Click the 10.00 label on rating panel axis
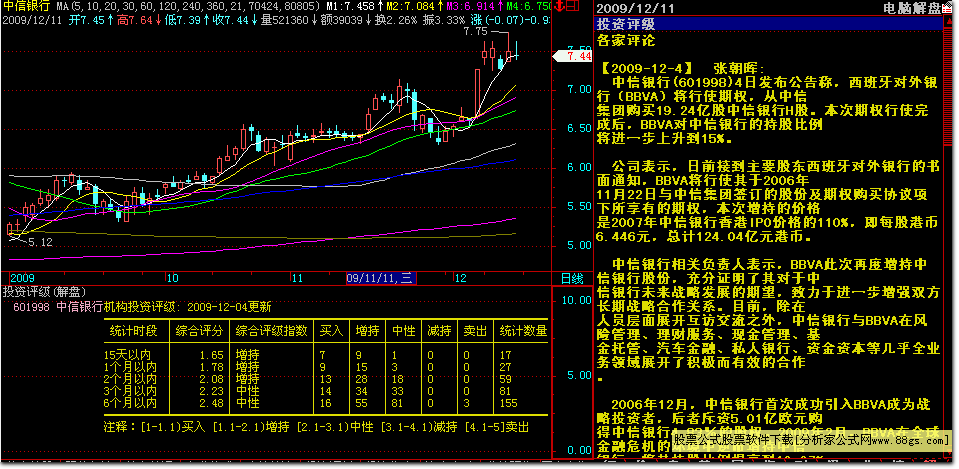 click(576, 300)
